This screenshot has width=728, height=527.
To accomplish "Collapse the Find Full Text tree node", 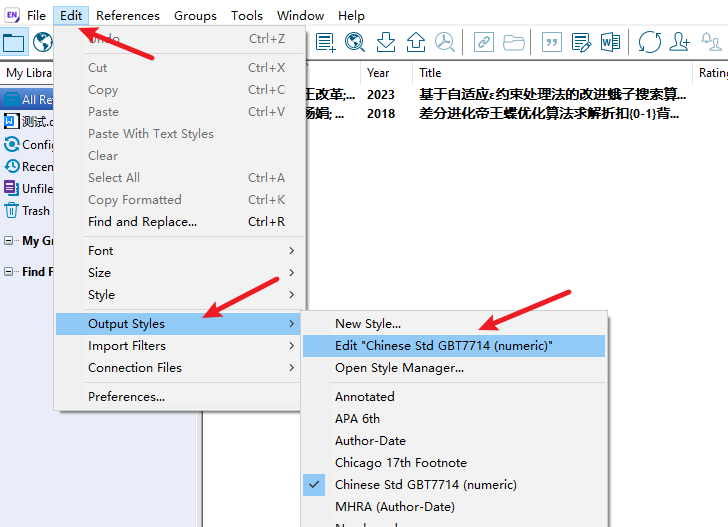I will [x=8, y=272].
